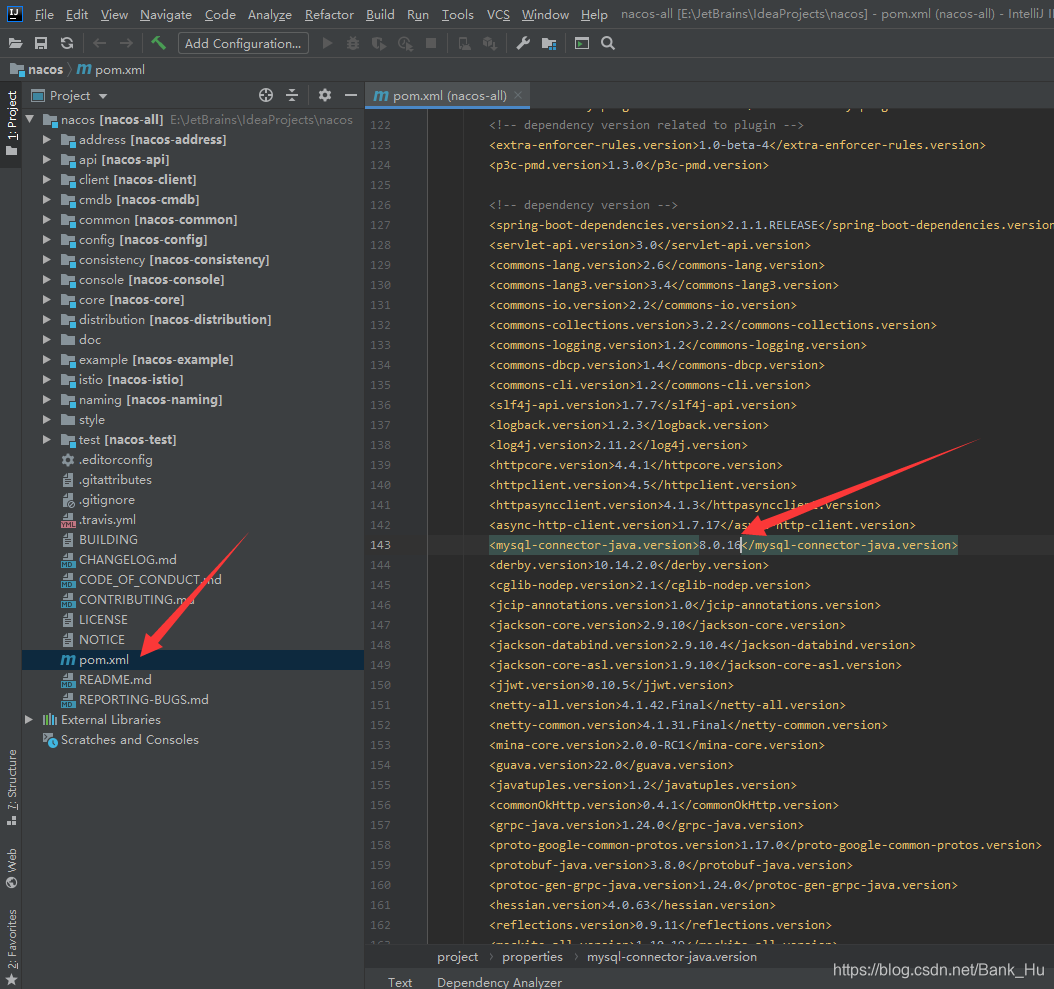Select CHANGELOG.md in the project tree

(128, 559)
